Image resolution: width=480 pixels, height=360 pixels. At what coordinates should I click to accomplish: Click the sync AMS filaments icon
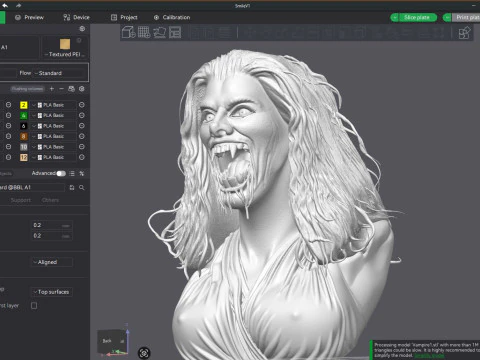point(71,89)
